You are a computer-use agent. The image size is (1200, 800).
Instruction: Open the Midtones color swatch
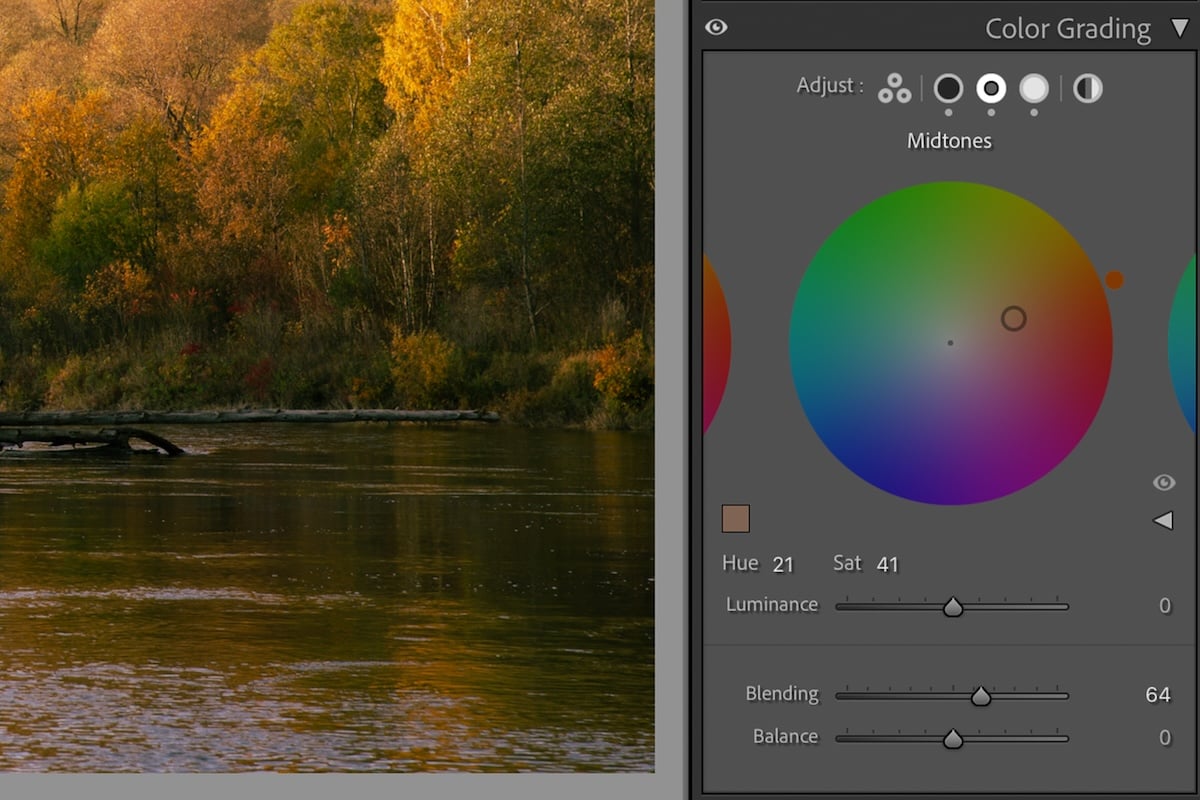(737, 518)
